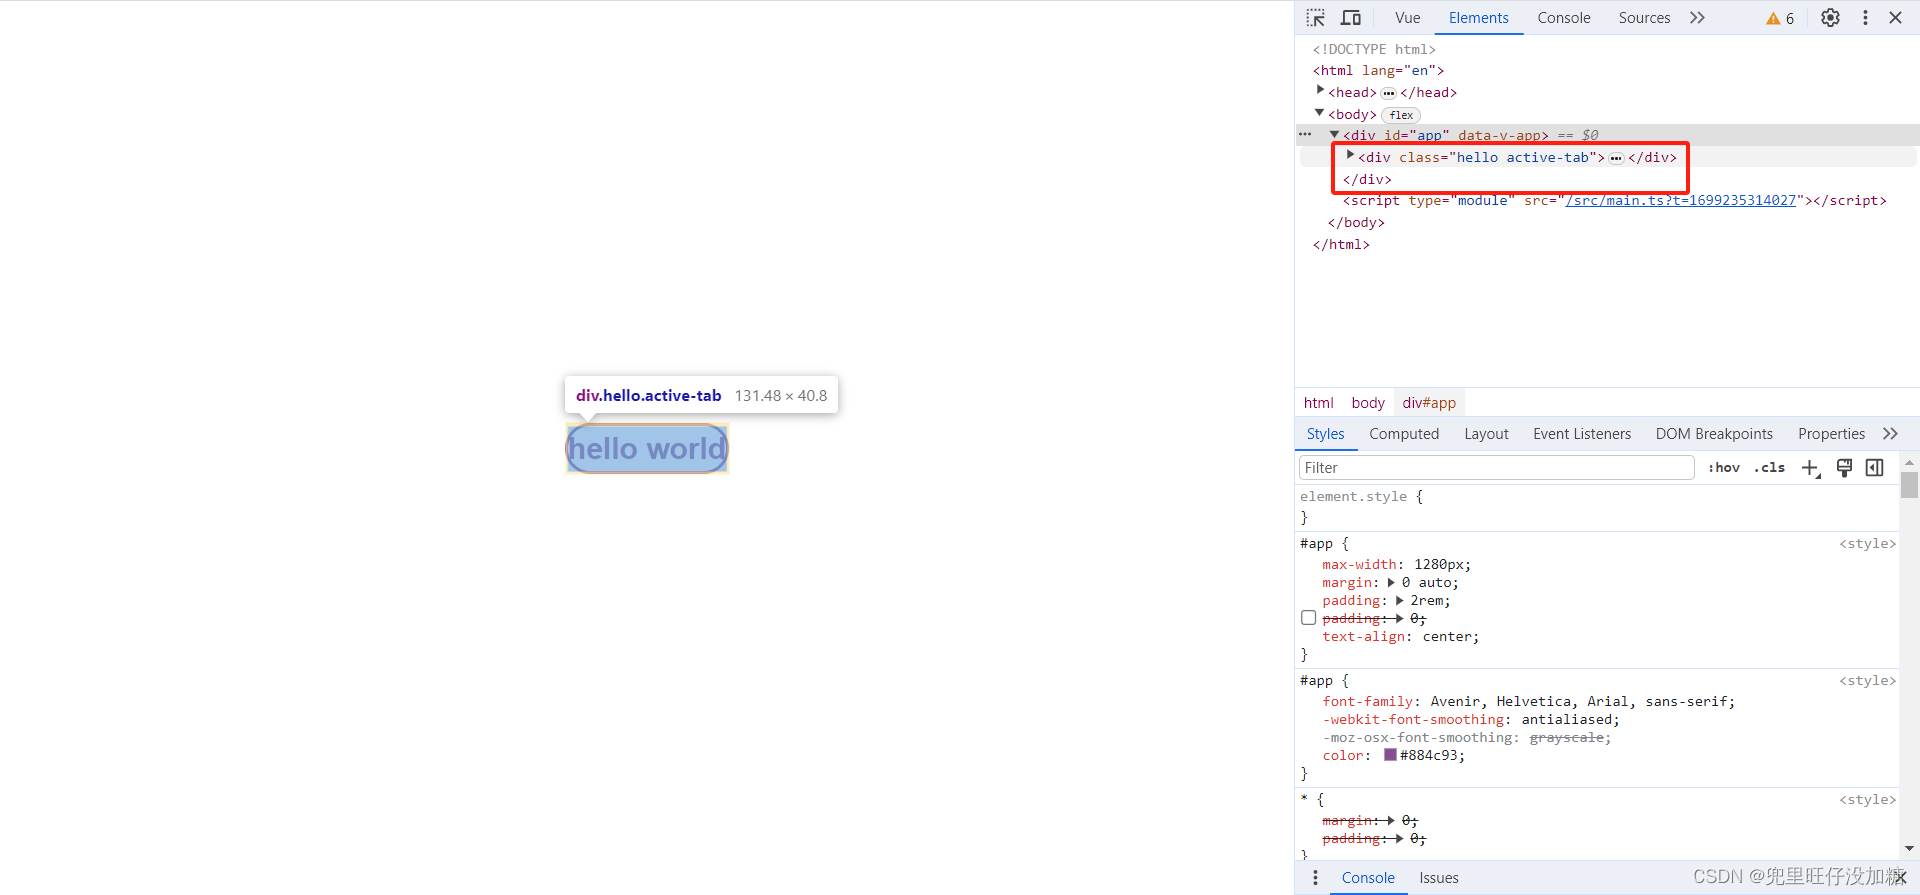The width and height of the screenshot is (1920, 895).
Task: Click the ellipsis inside hello active-tab div
Action: 1616,158
